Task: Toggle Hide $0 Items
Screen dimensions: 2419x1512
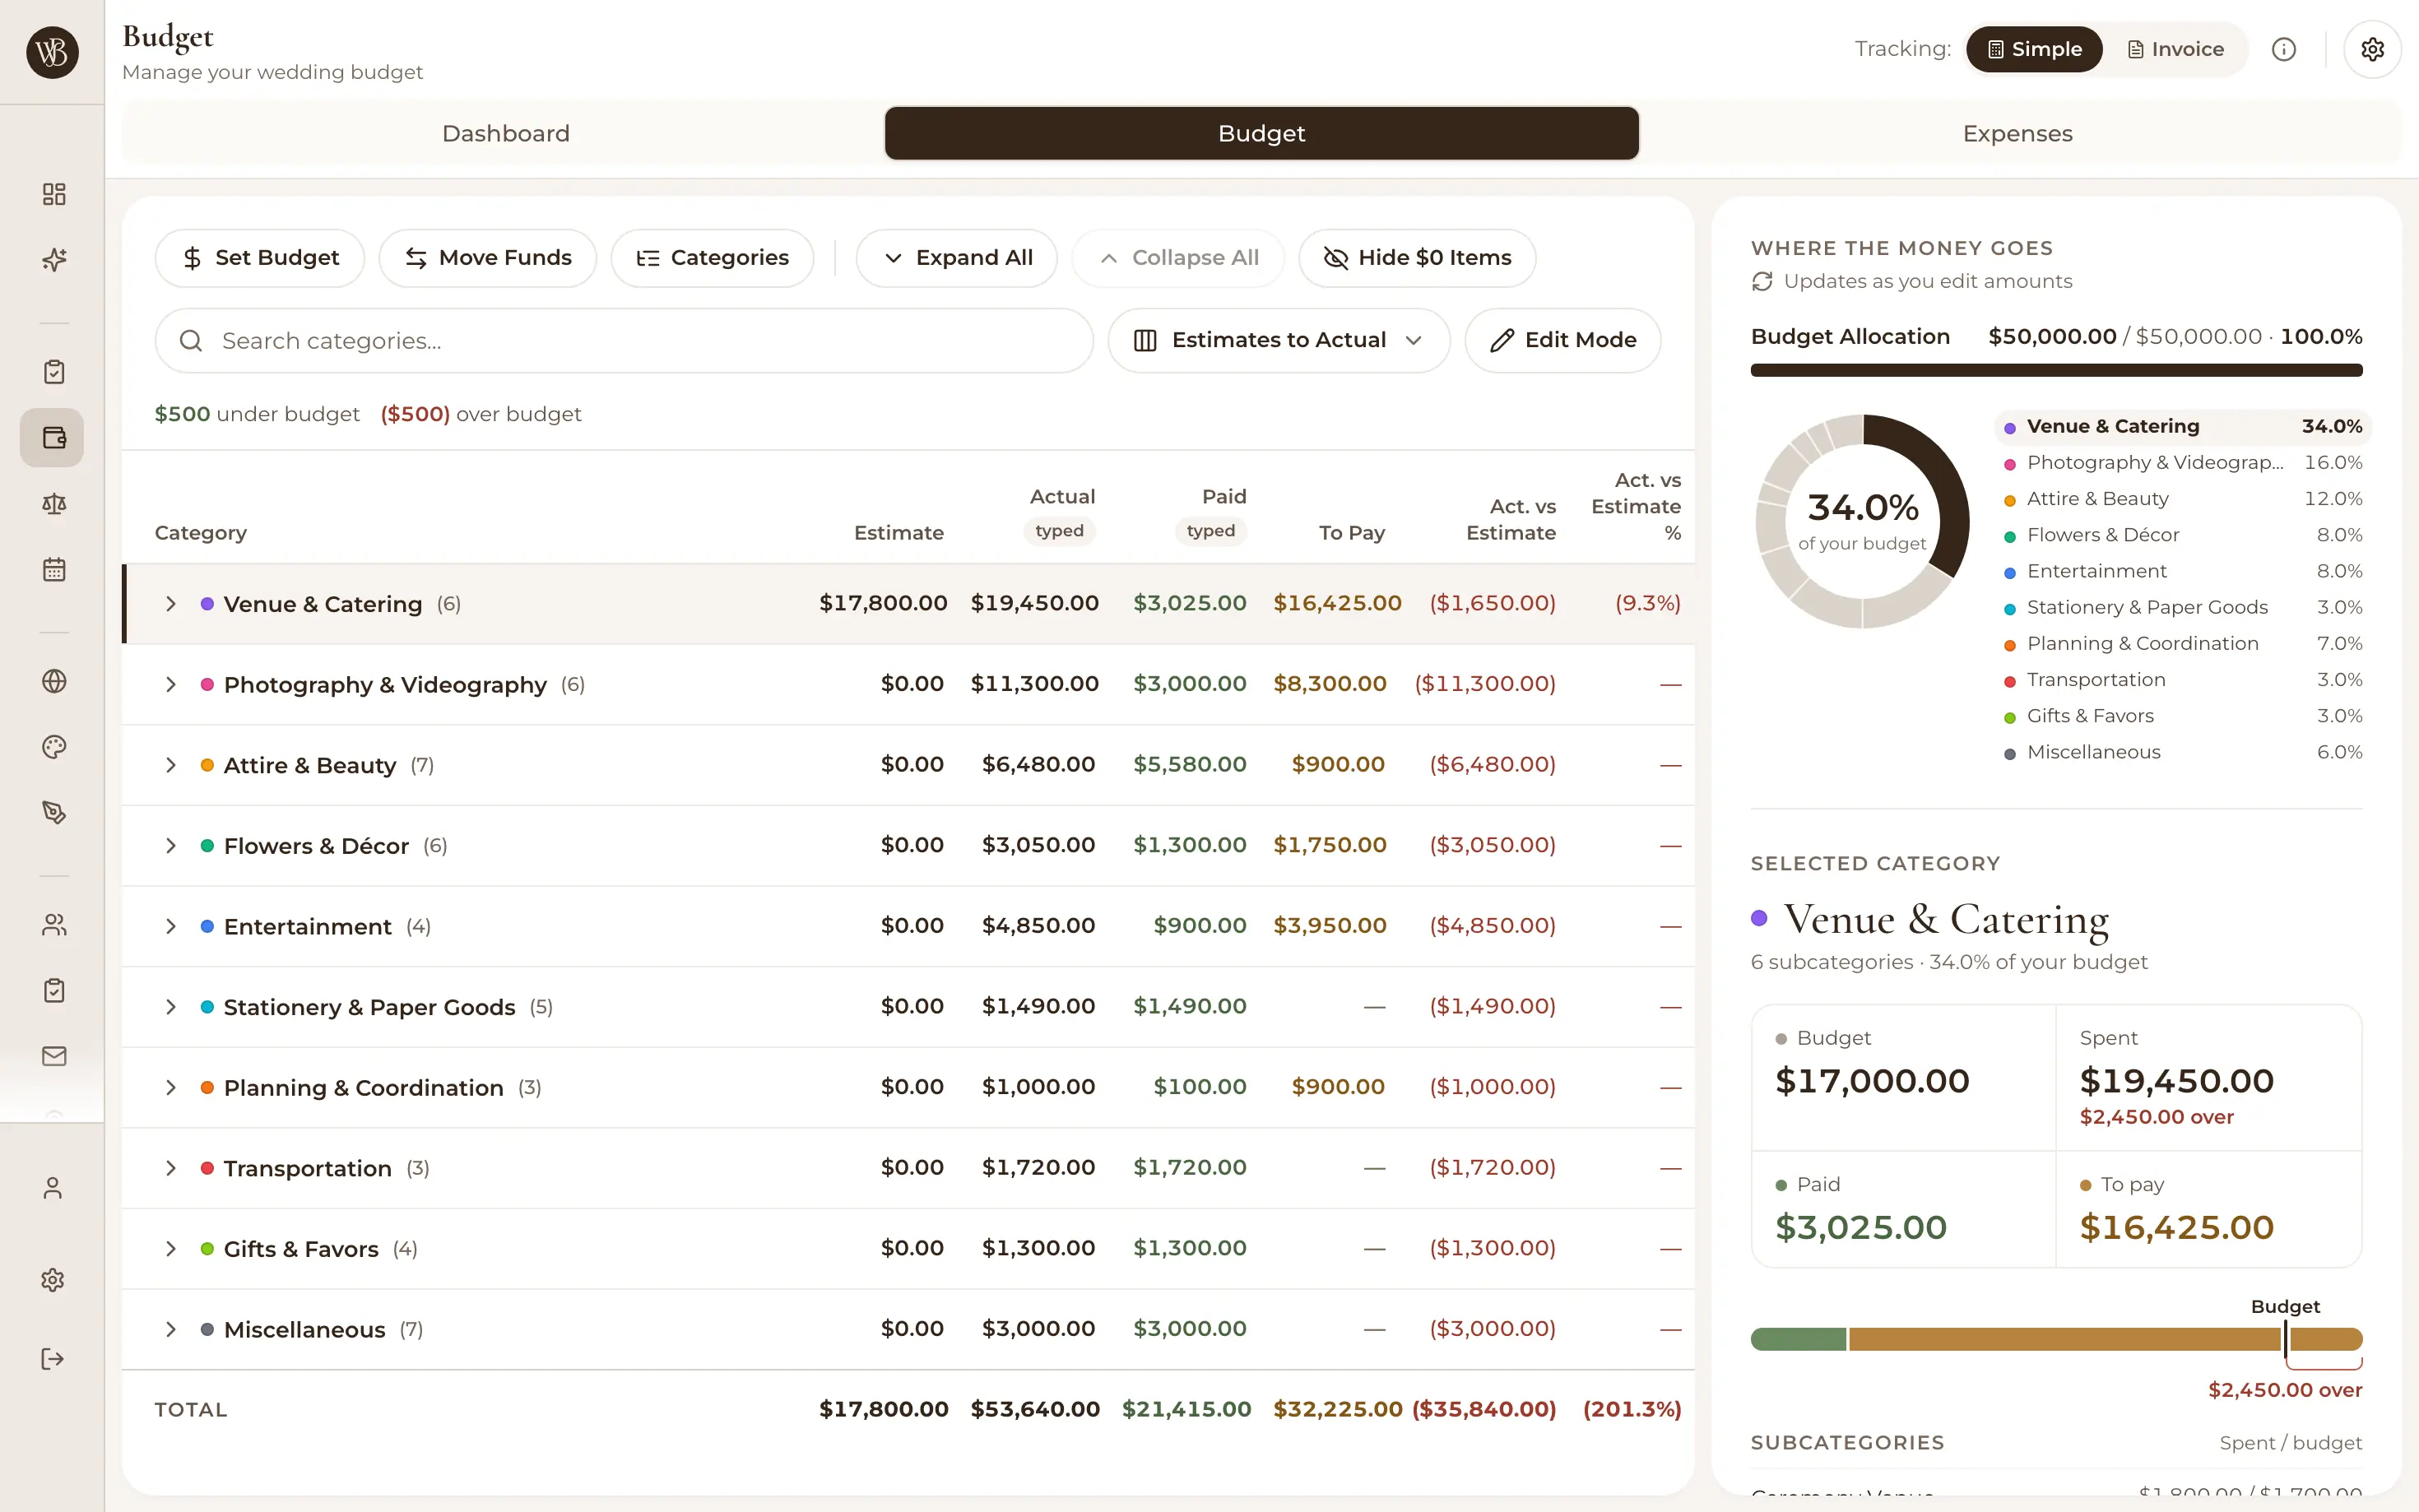Action: point(1417,258)
